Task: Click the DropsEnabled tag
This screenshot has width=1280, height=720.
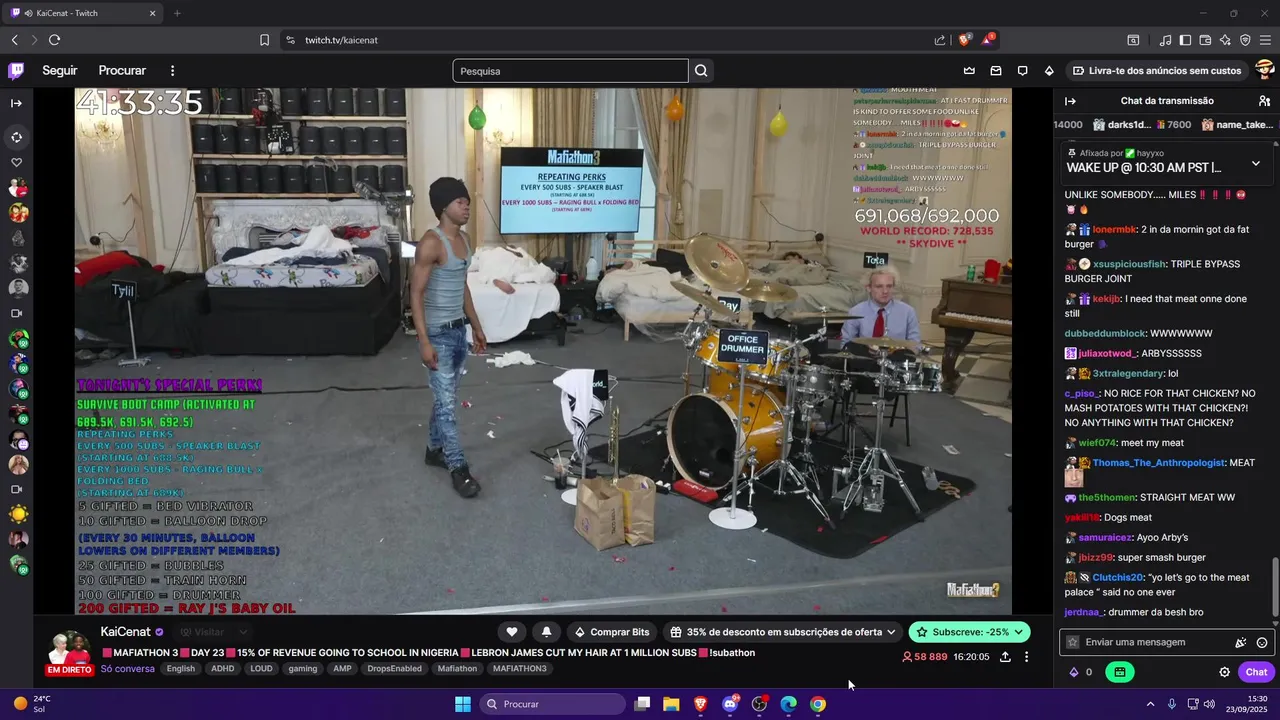Action: click(394, 669)
